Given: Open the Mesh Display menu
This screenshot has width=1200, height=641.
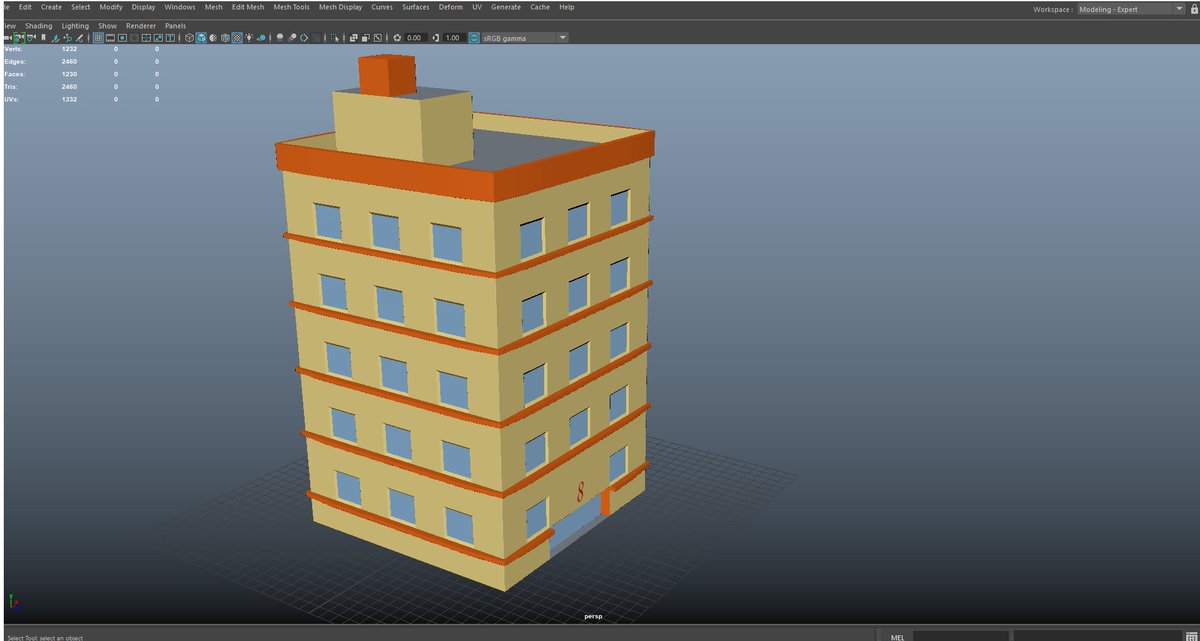Looking at the screenshot, I should [x=341, y=7].
